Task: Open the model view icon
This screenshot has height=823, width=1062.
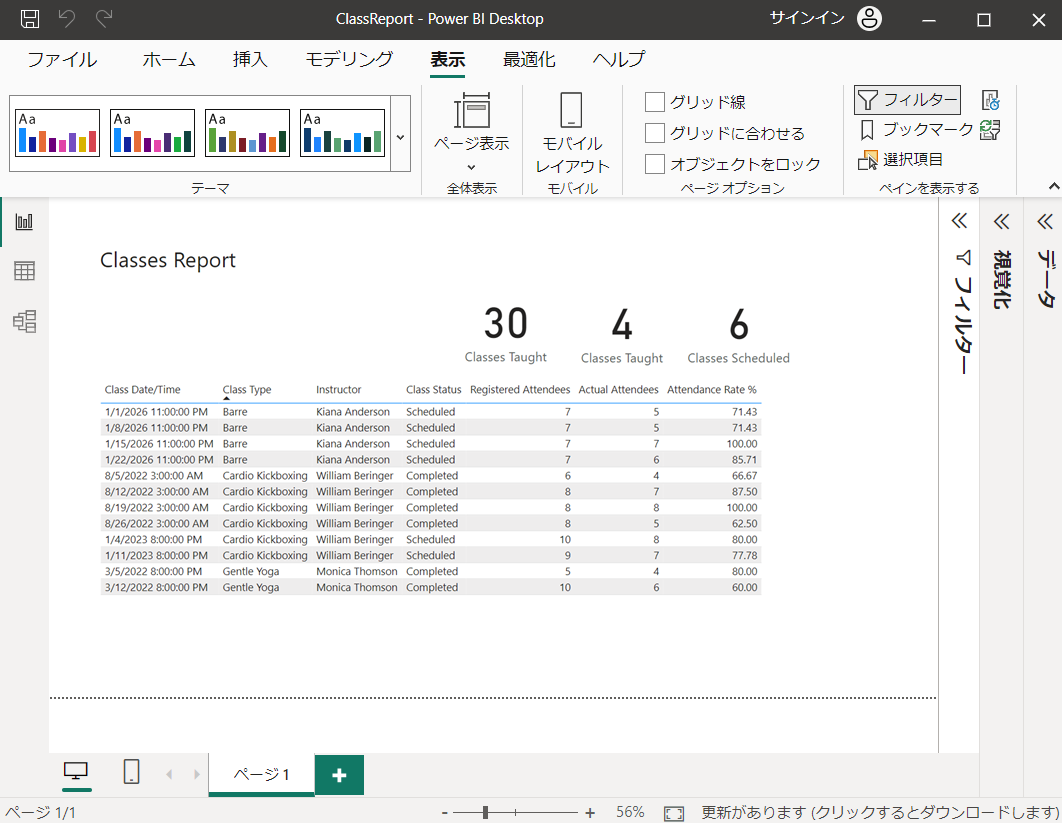Action: tap(24, 321)
